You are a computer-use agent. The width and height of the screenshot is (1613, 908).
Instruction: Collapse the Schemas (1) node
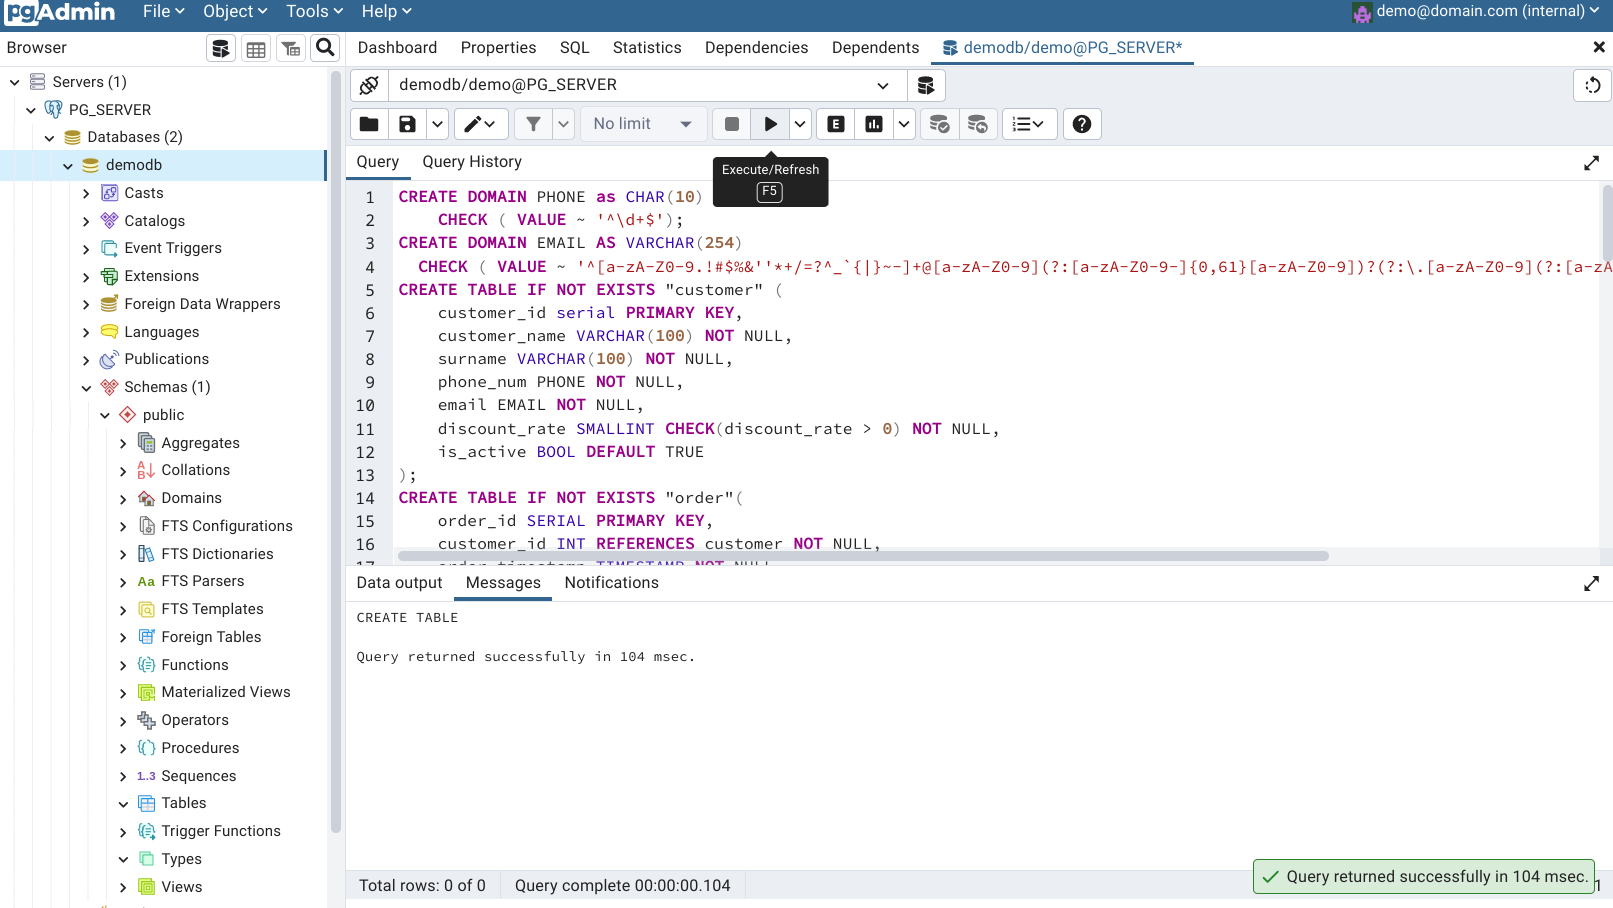86,388
